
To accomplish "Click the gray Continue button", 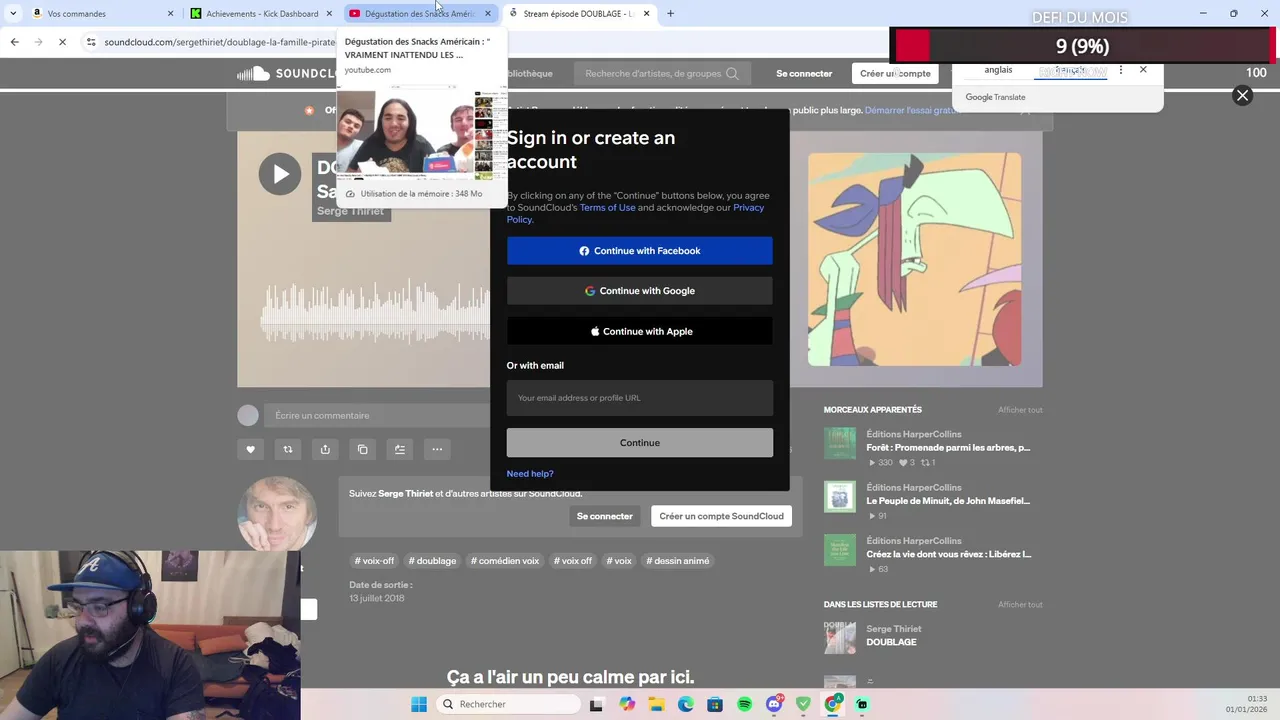I will click(x=640, y=443).
